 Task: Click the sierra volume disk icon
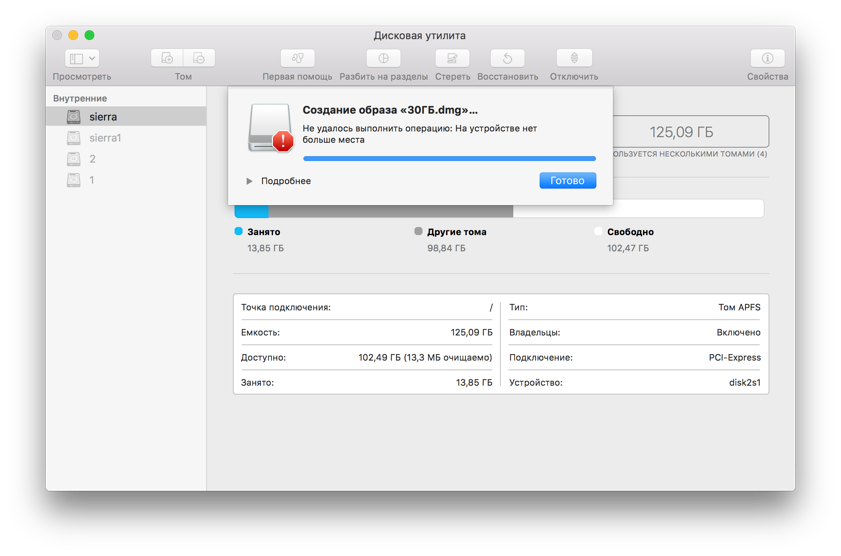(x=73, y=116)
